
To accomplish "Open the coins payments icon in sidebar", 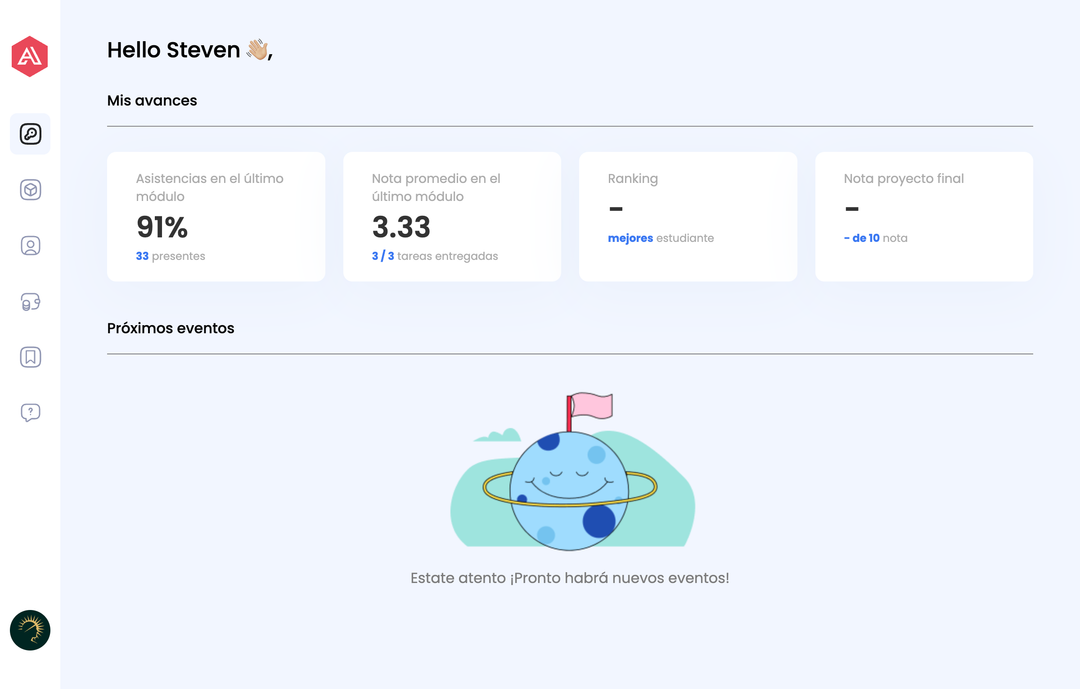I will pyautogui.click(x=30, y=302).
